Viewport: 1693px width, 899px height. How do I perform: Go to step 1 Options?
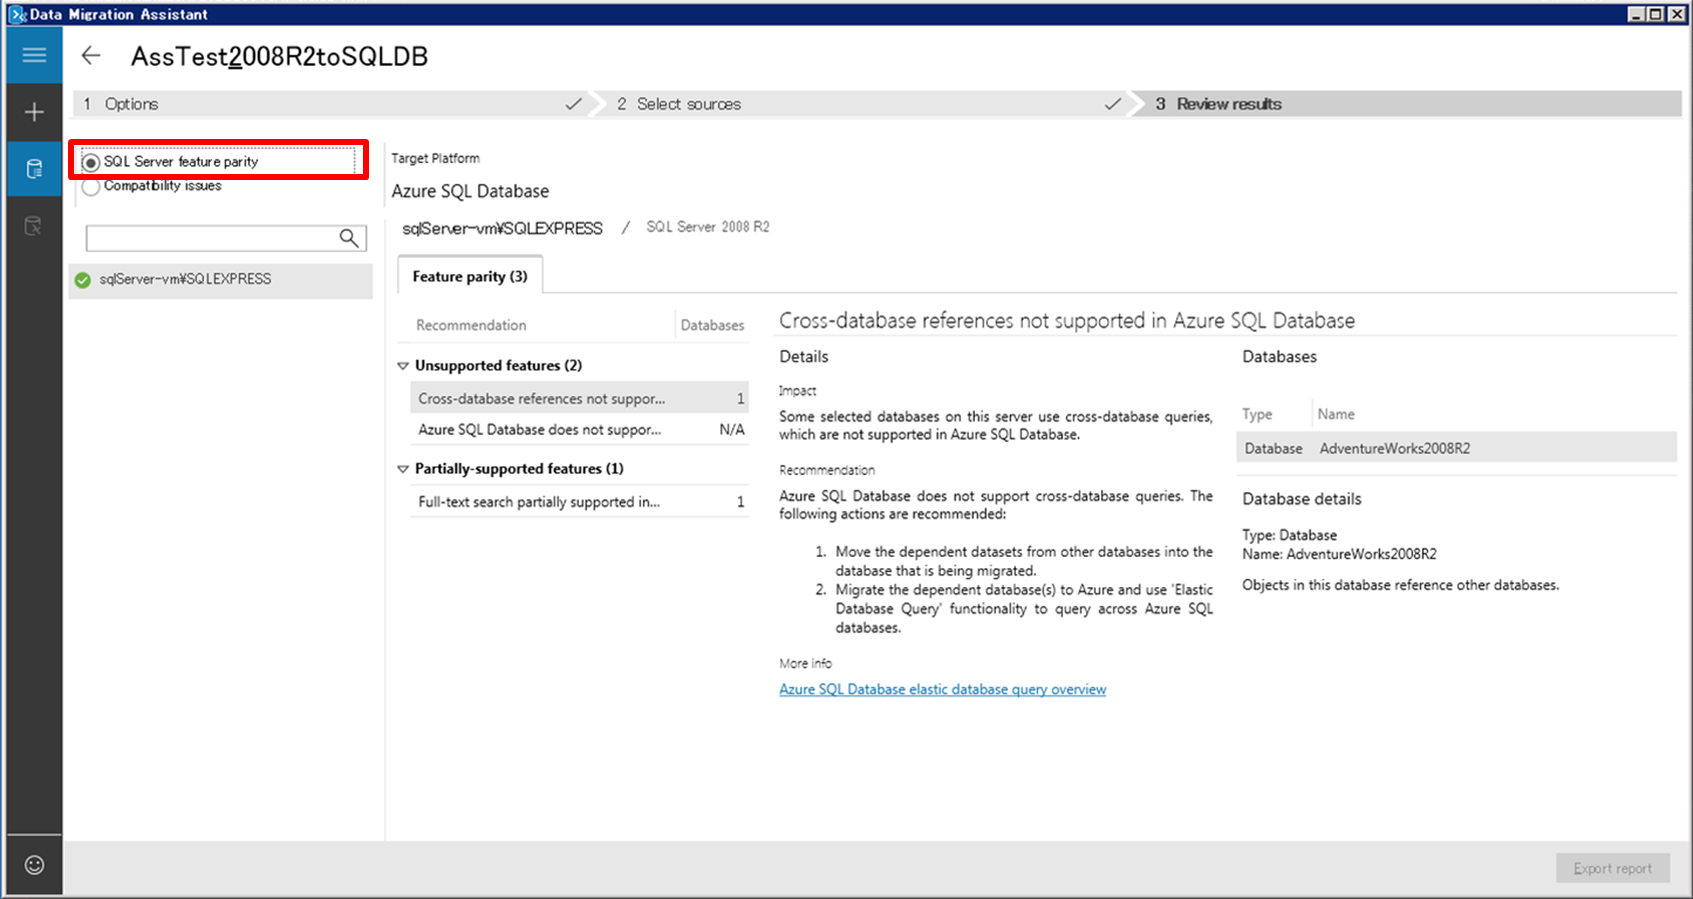tap(331, 104)
